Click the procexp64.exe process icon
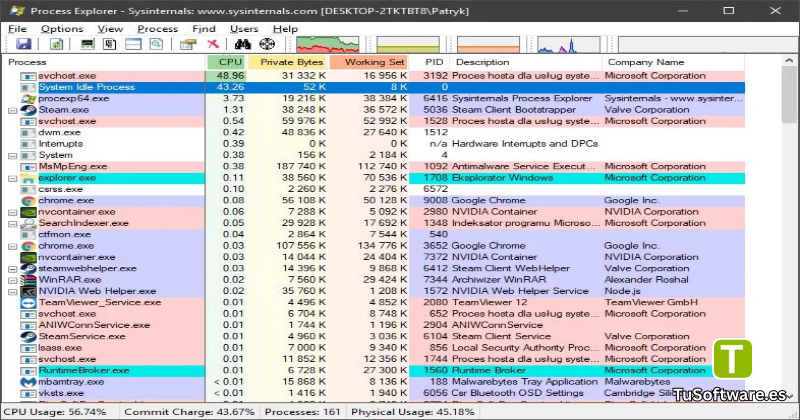Image resolution: width=800 pixels, height=420 pixels. click(28, 98)
